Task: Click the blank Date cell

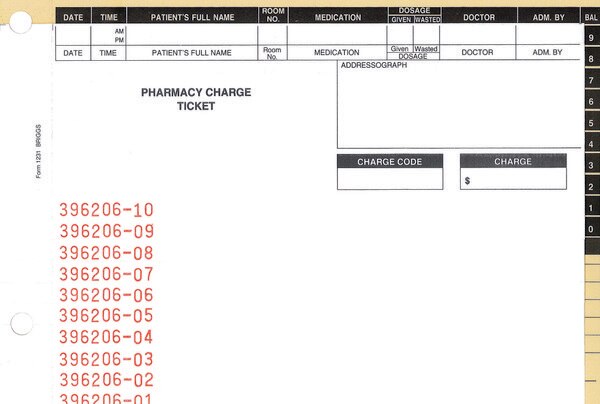Action: pyautogui.click(x=73, y=35)
